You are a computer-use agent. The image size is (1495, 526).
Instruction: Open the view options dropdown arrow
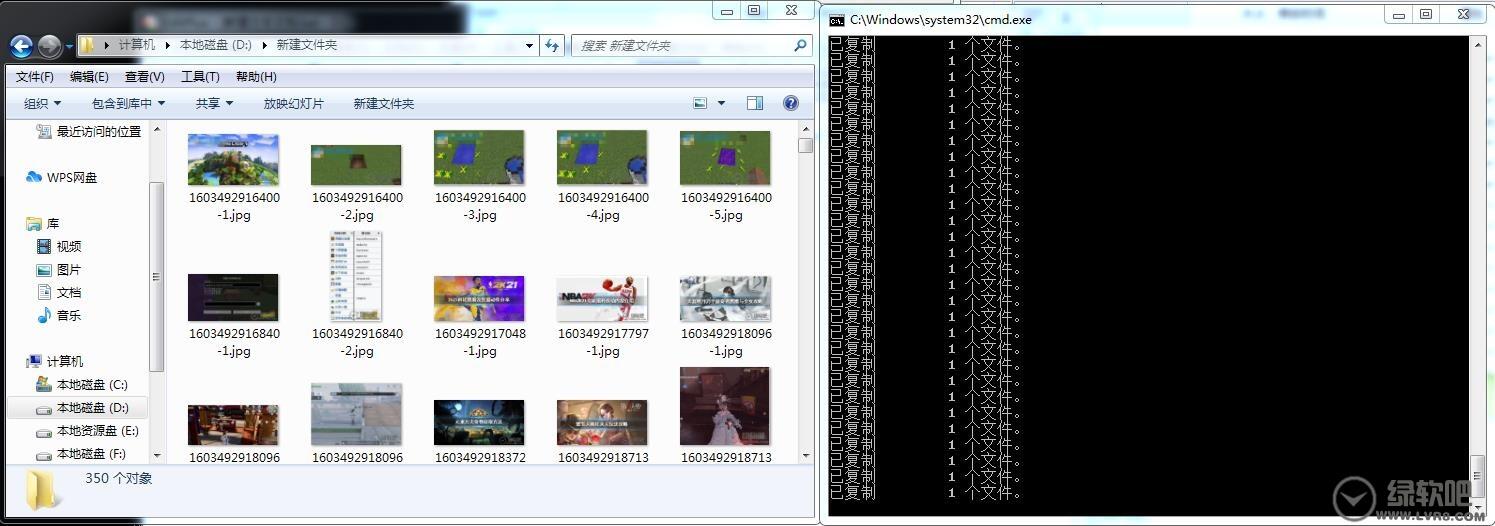pyautogui.click(x=721, y=103)
